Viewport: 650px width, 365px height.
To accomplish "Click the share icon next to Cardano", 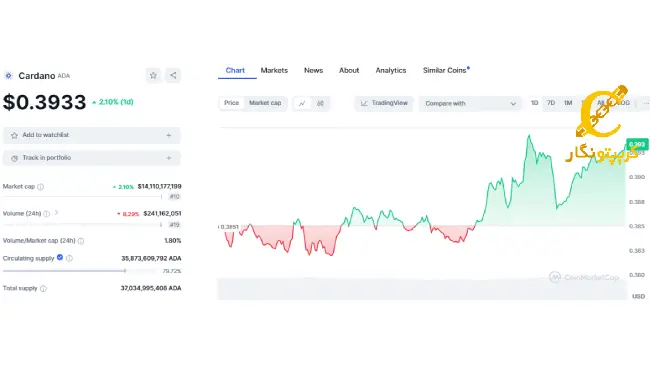I will (x=173, y=75).
